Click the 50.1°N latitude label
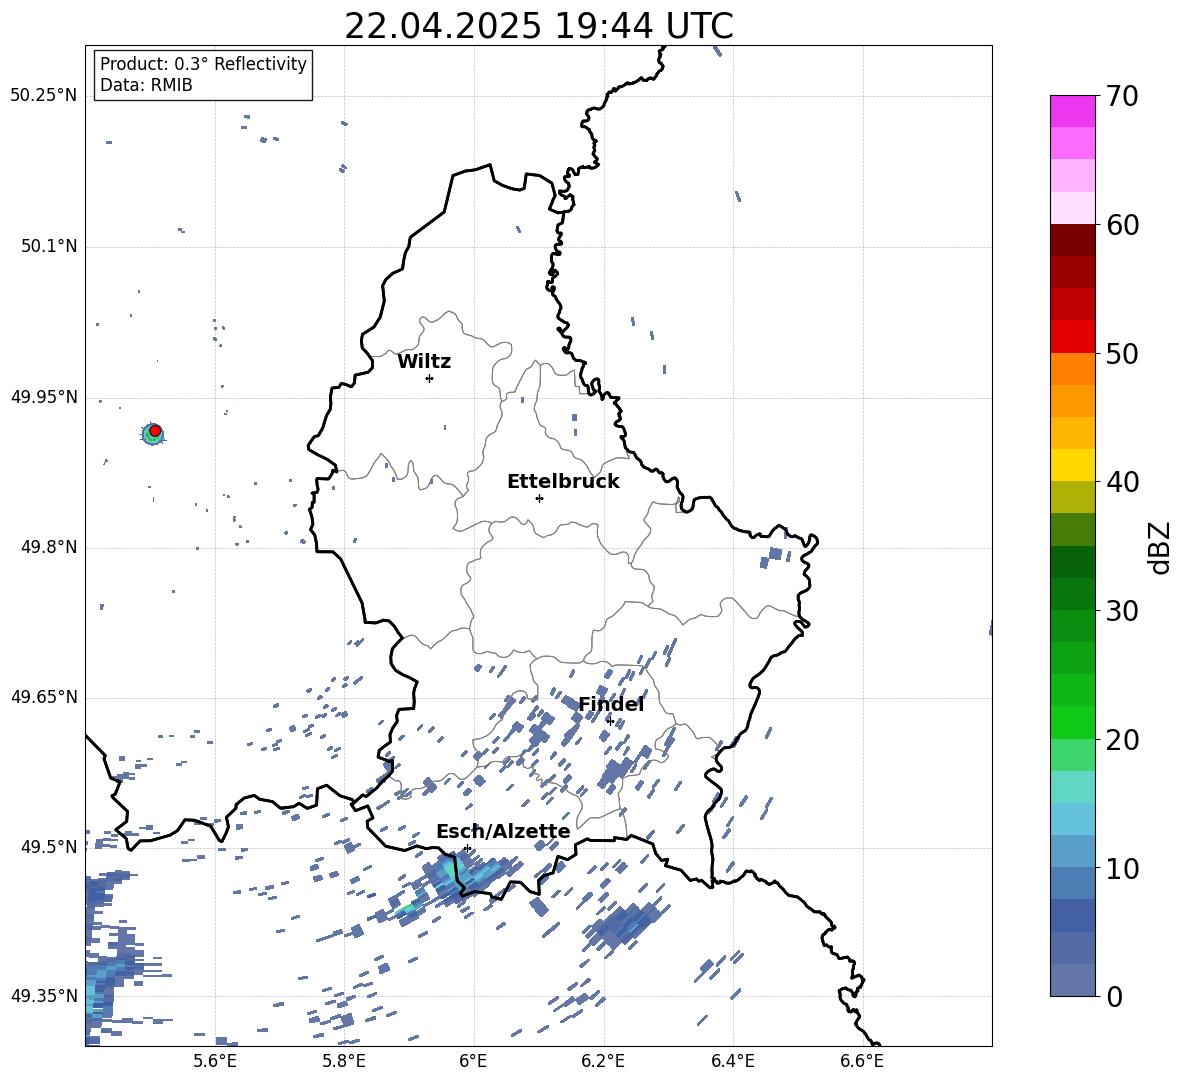Viewport: 1184px width, 1081px height. (x=49, y=247)
